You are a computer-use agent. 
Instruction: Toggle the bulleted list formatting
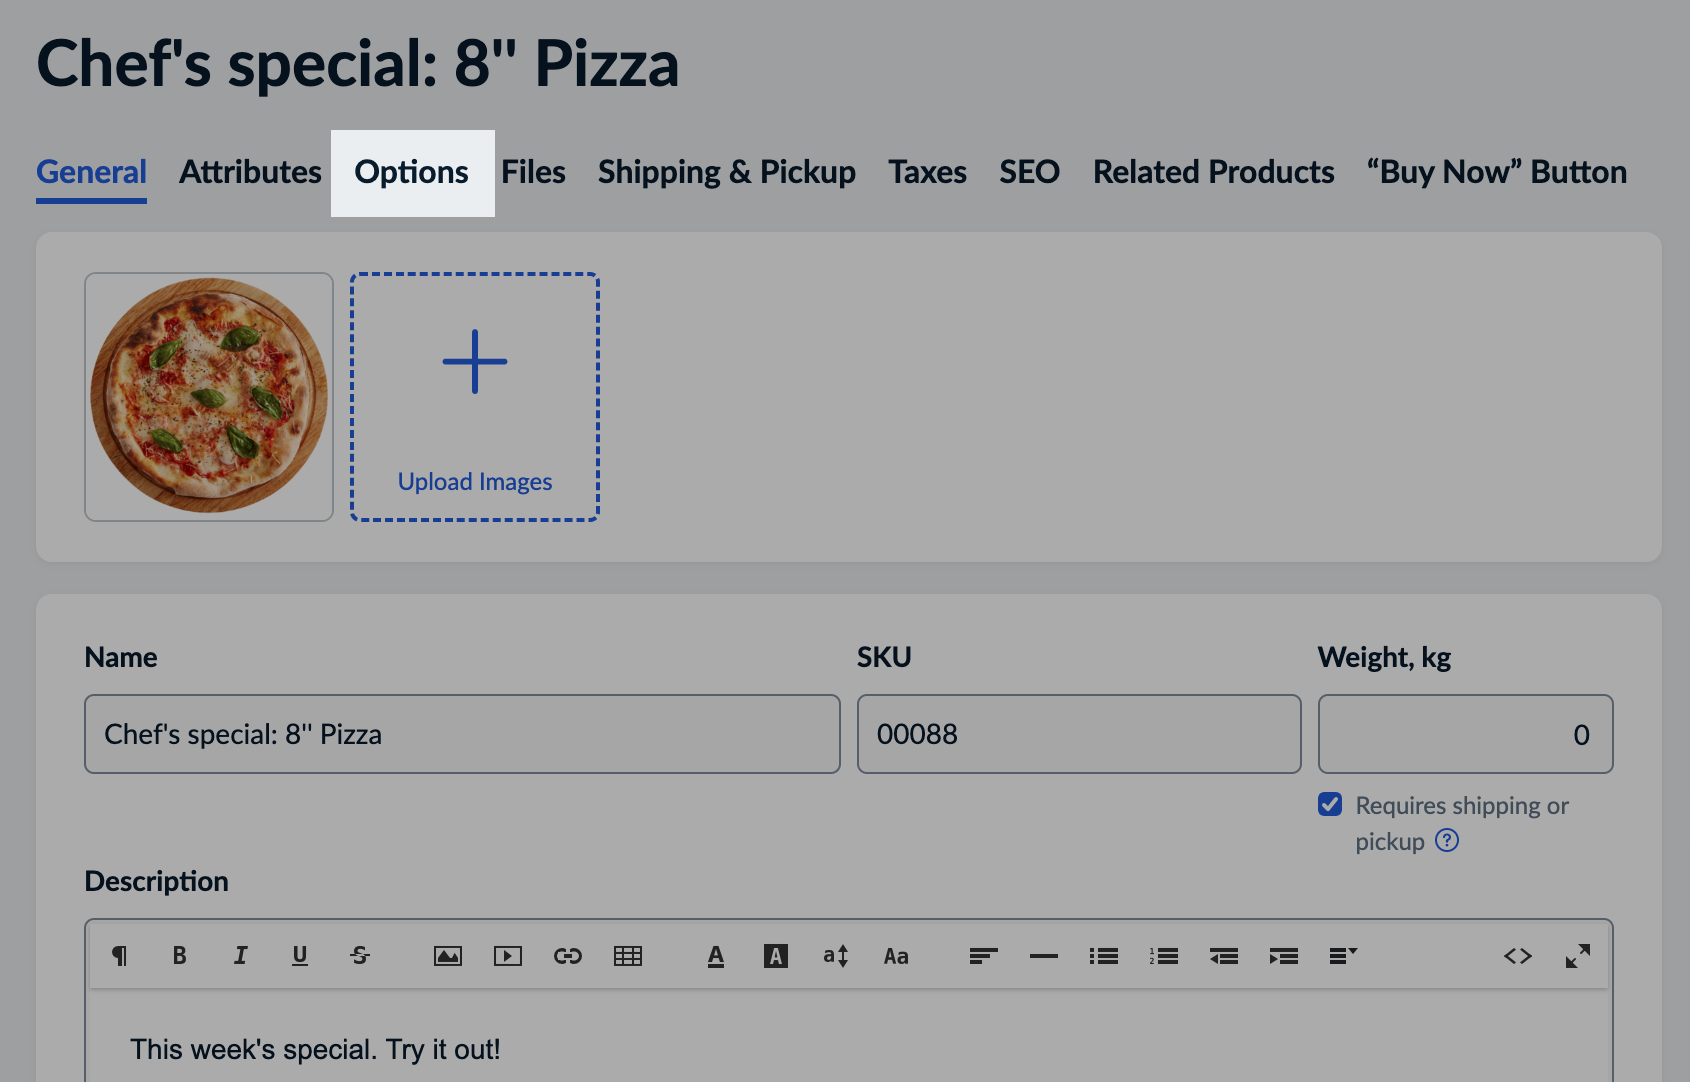[x=1104, y=955]
